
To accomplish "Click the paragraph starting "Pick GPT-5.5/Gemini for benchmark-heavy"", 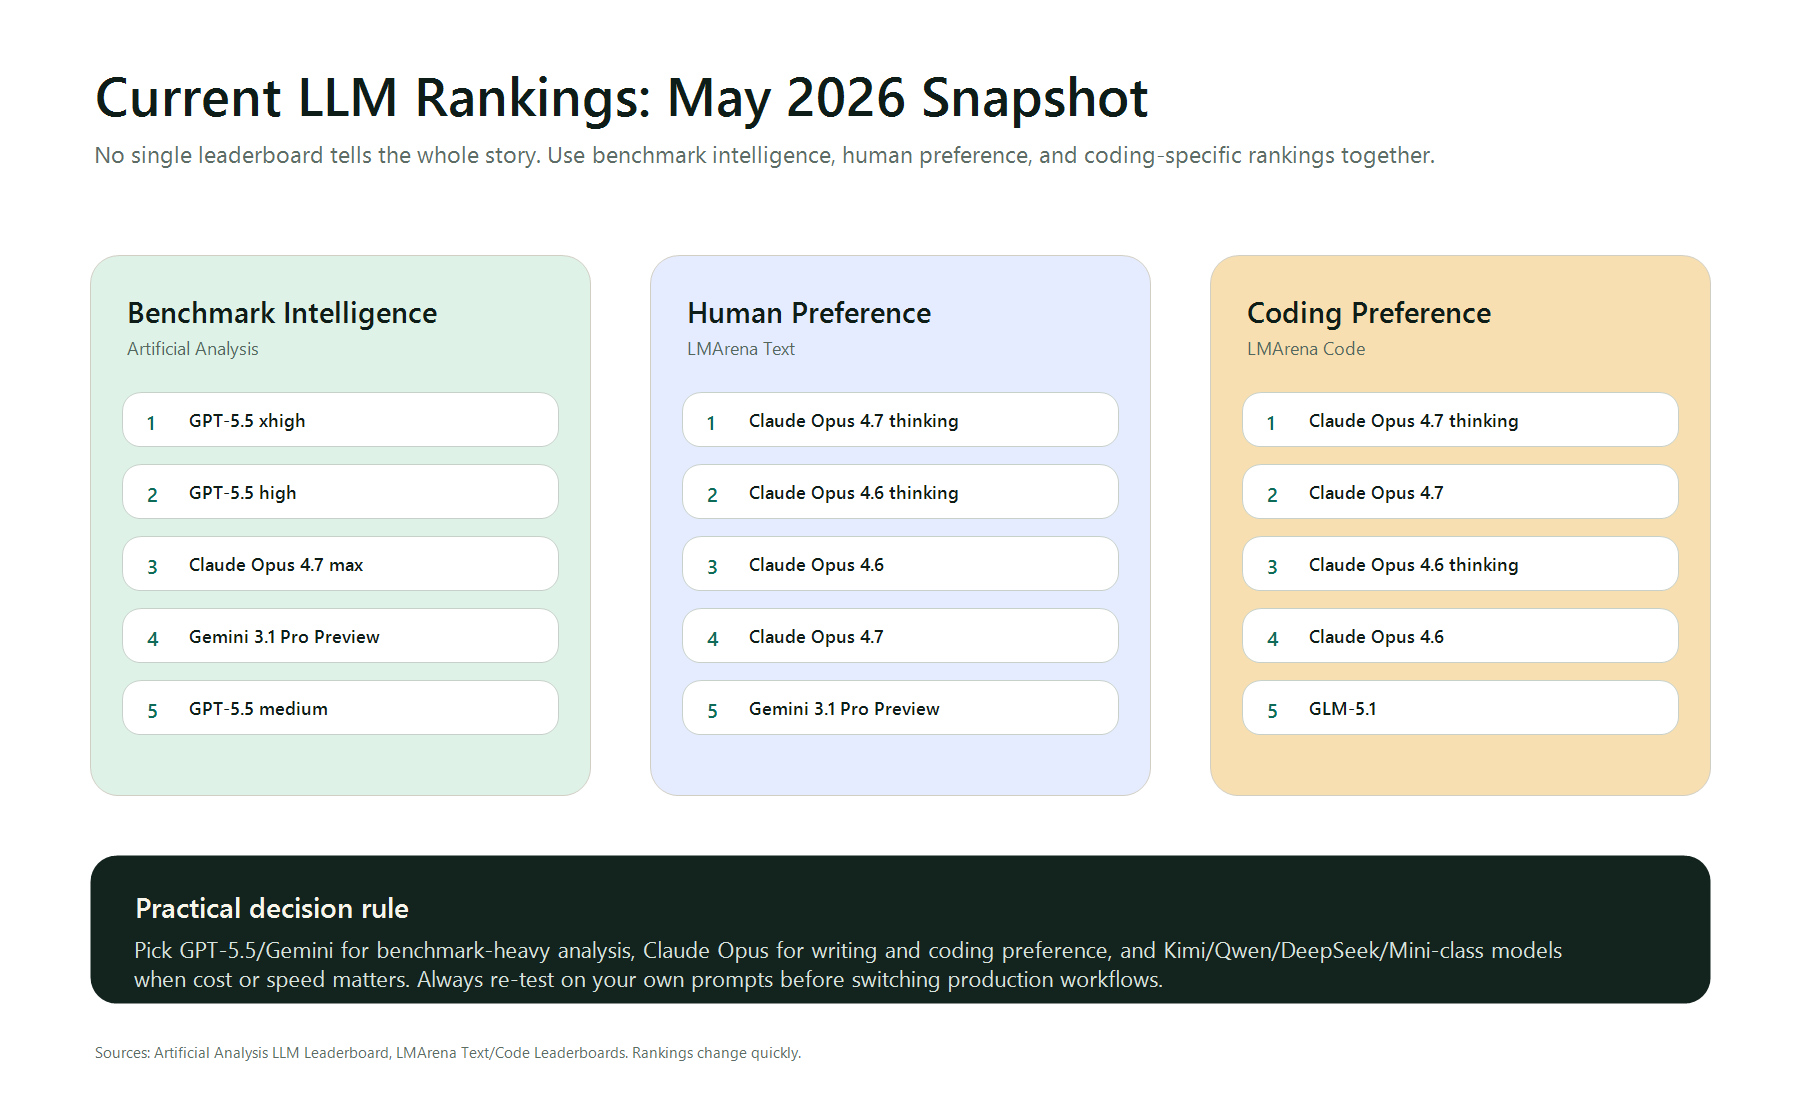I will pos(848,965).
